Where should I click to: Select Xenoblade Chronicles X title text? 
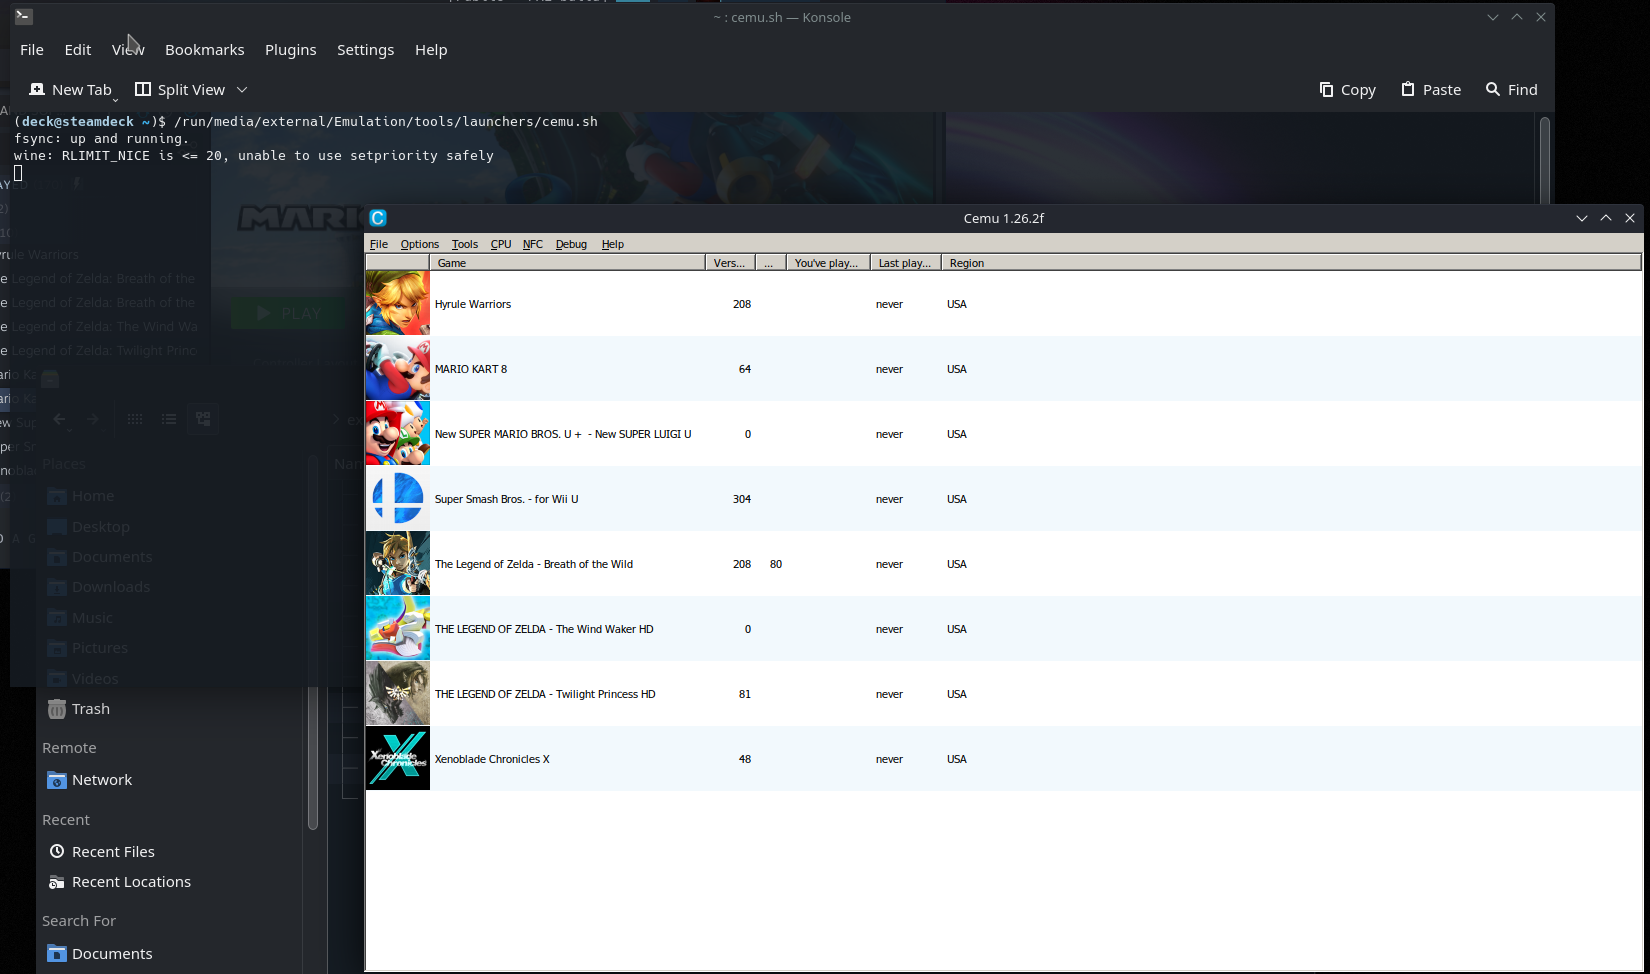[492, 759]
